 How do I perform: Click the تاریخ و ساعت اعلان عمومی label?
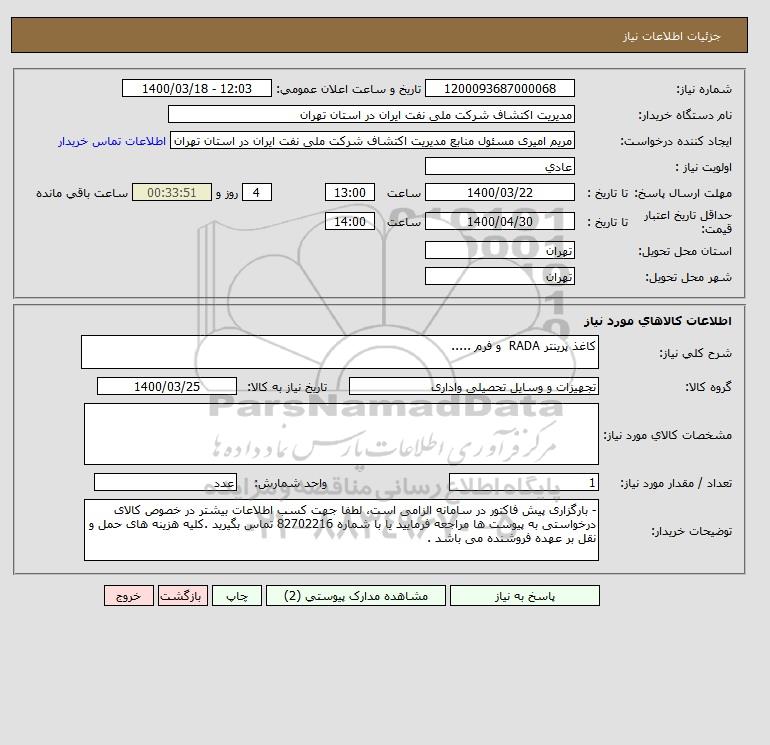tap(349, 89)
